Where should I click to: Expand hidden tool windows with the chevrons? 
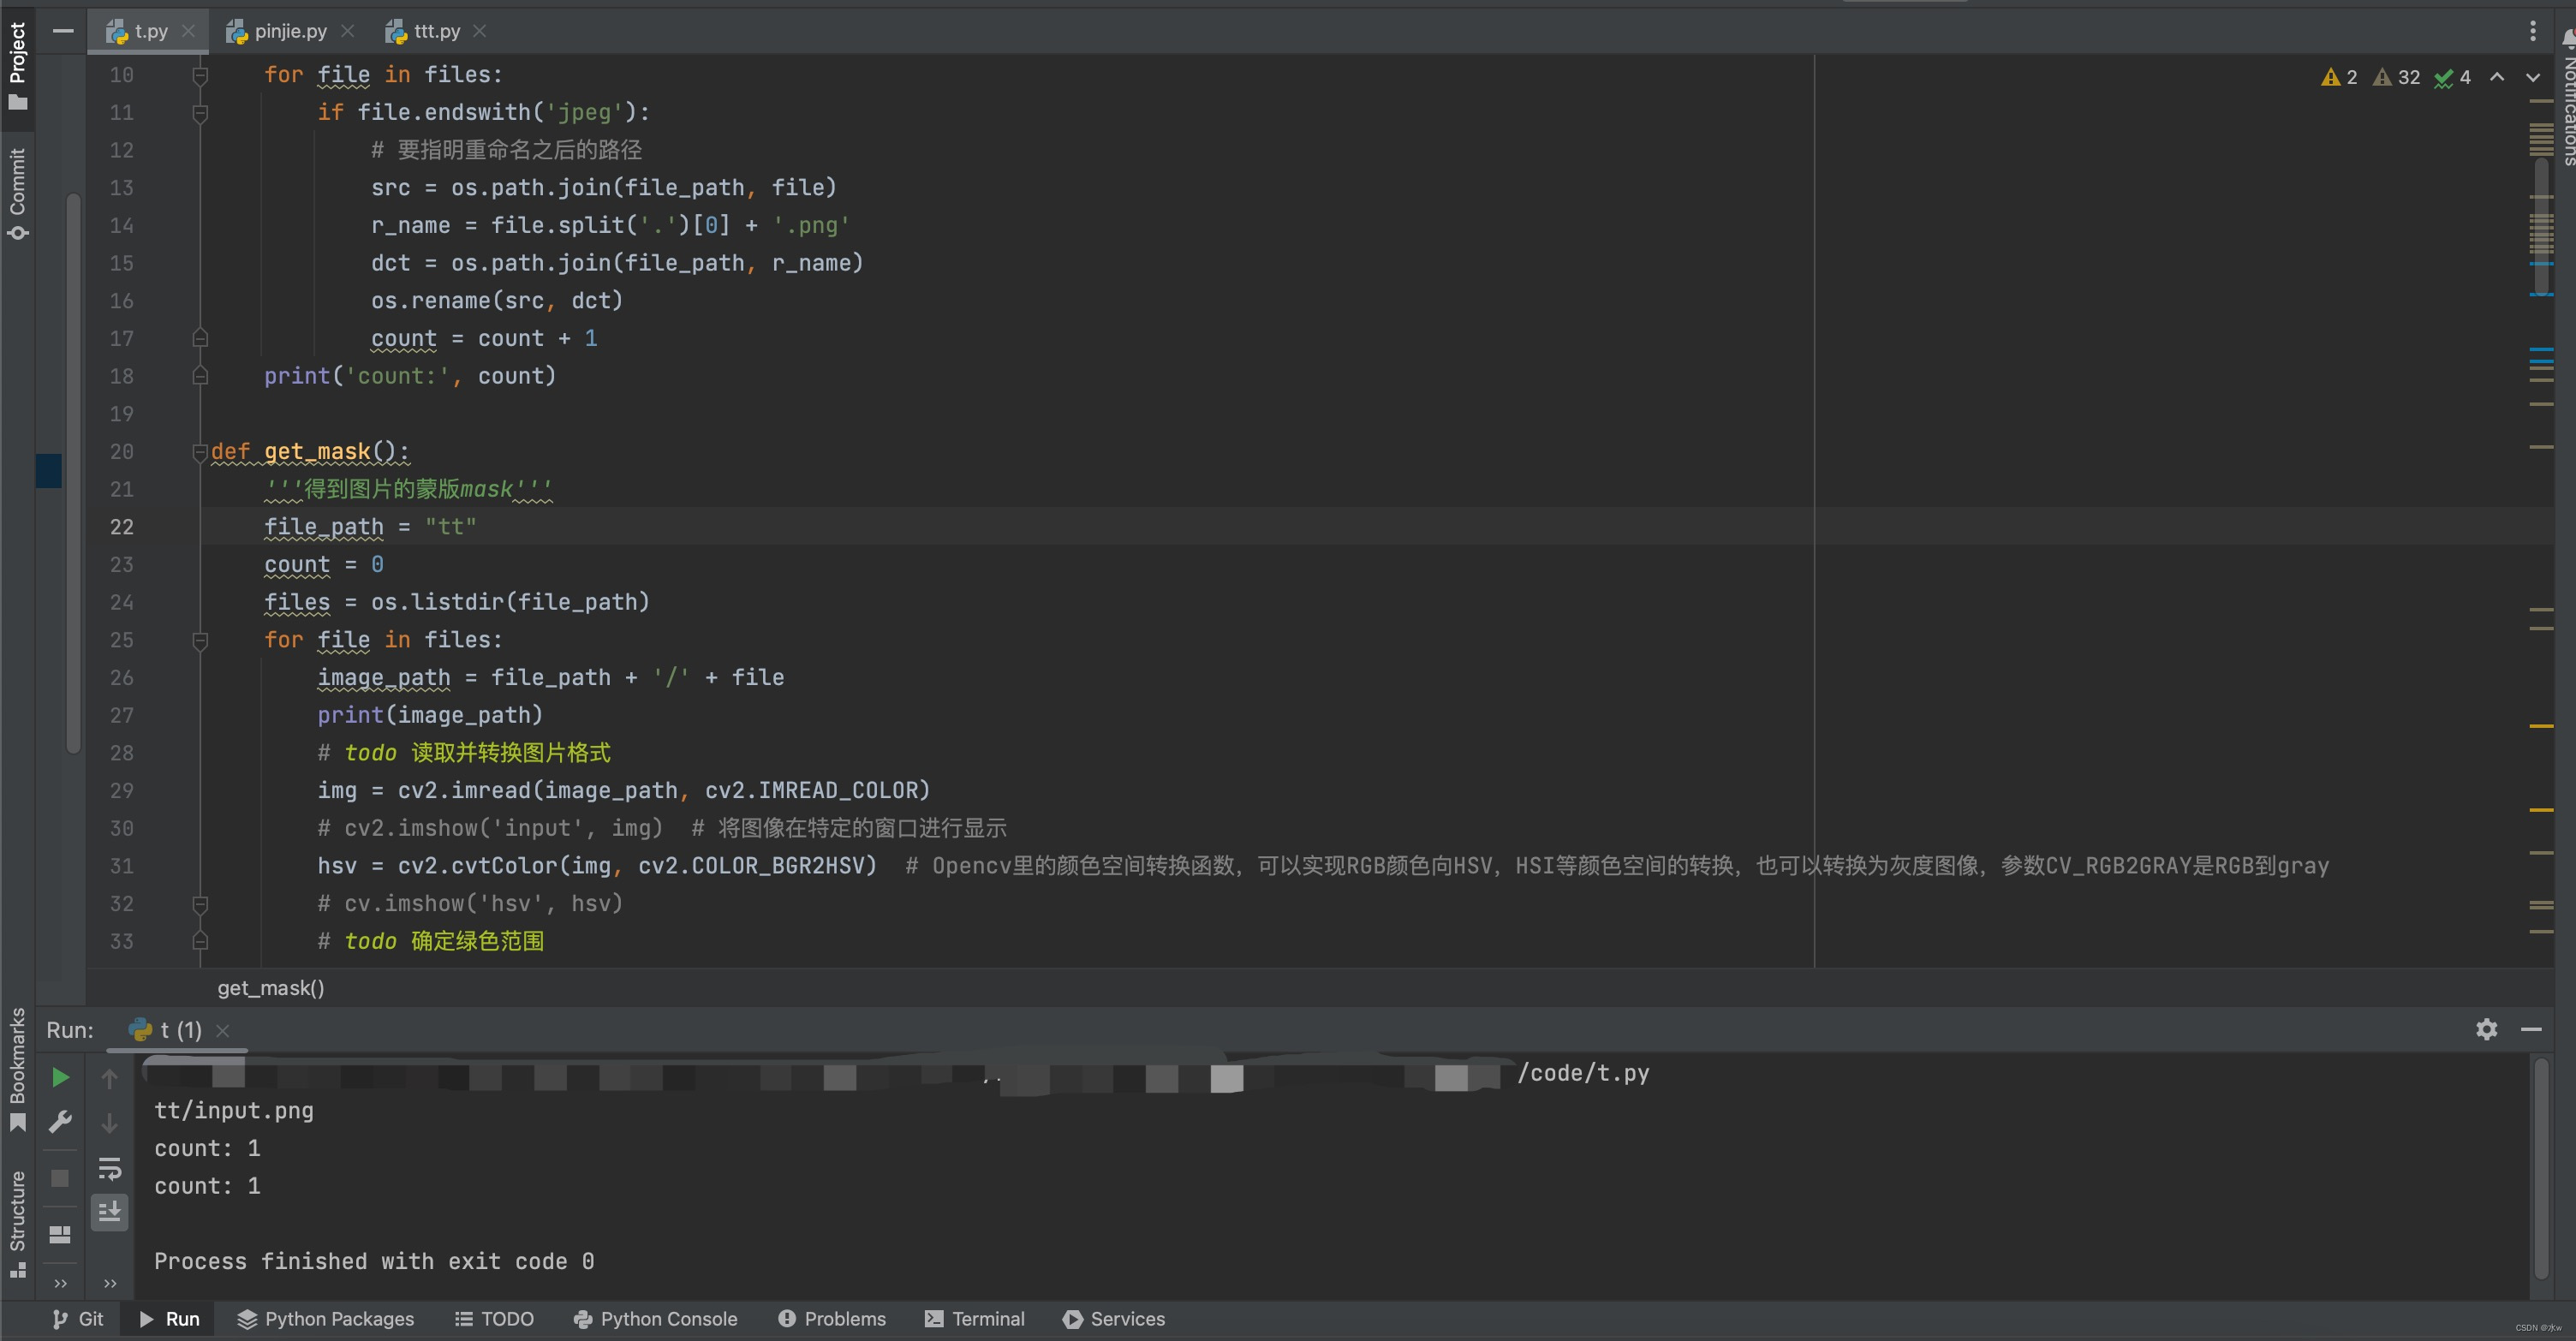click(x=59, y=1284)
